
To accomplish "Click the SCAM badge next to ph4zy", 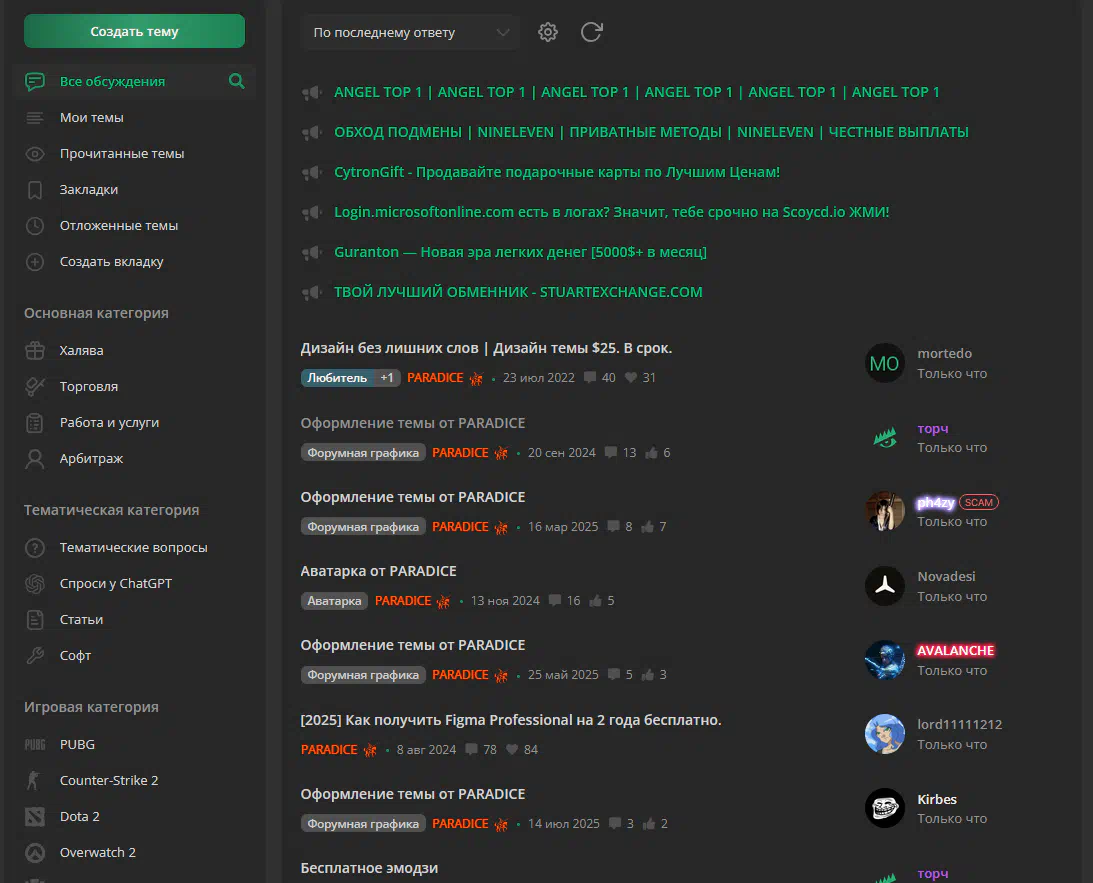I will (979, 502).
